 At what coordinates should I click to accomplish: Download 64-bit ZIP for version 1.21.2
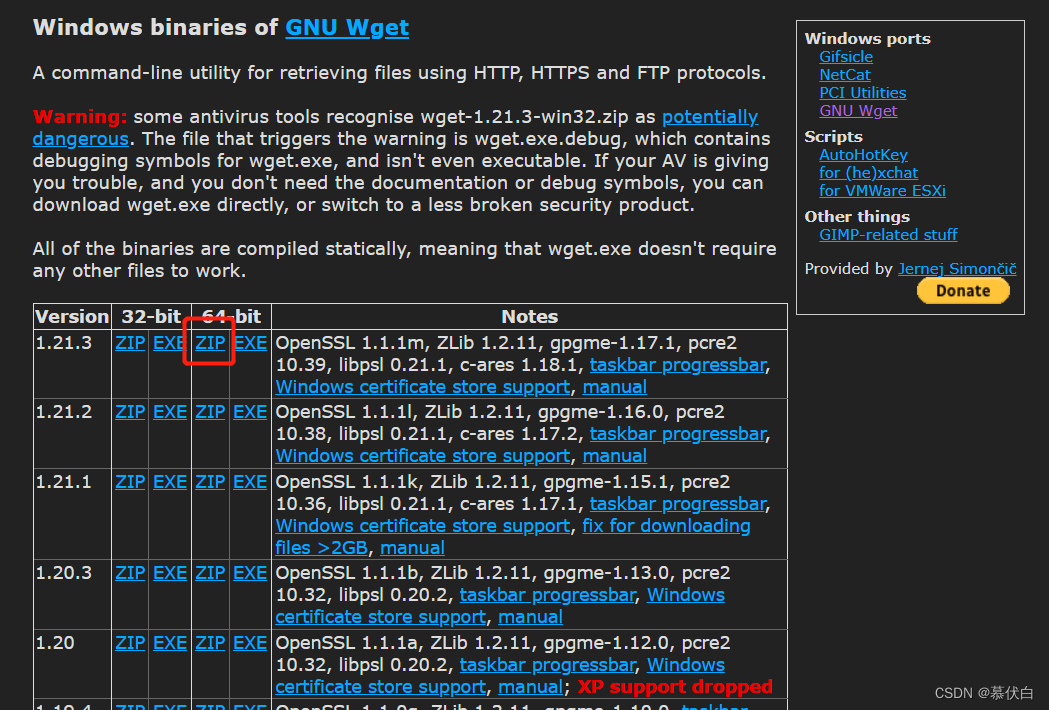tap(210, 412)
